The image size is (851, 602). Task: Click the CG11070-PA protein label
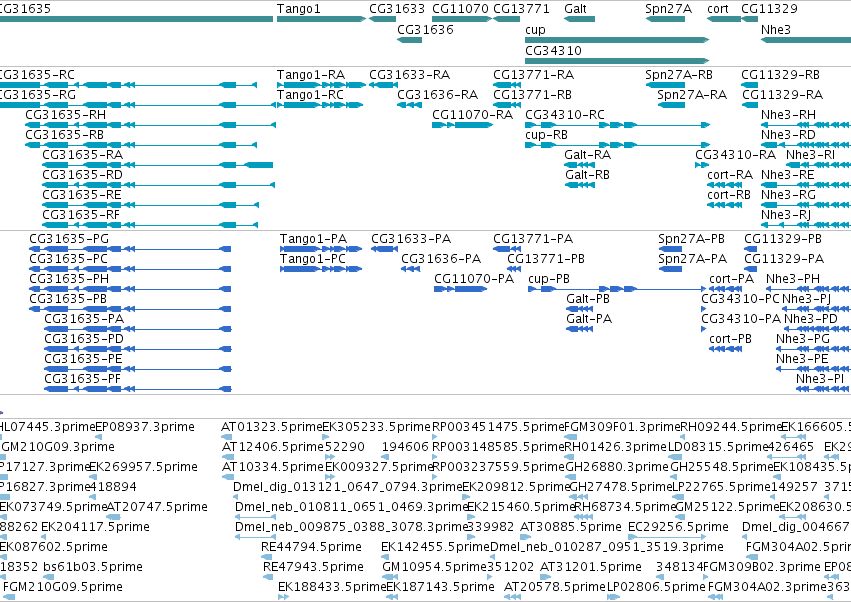(x=474, y=279)
